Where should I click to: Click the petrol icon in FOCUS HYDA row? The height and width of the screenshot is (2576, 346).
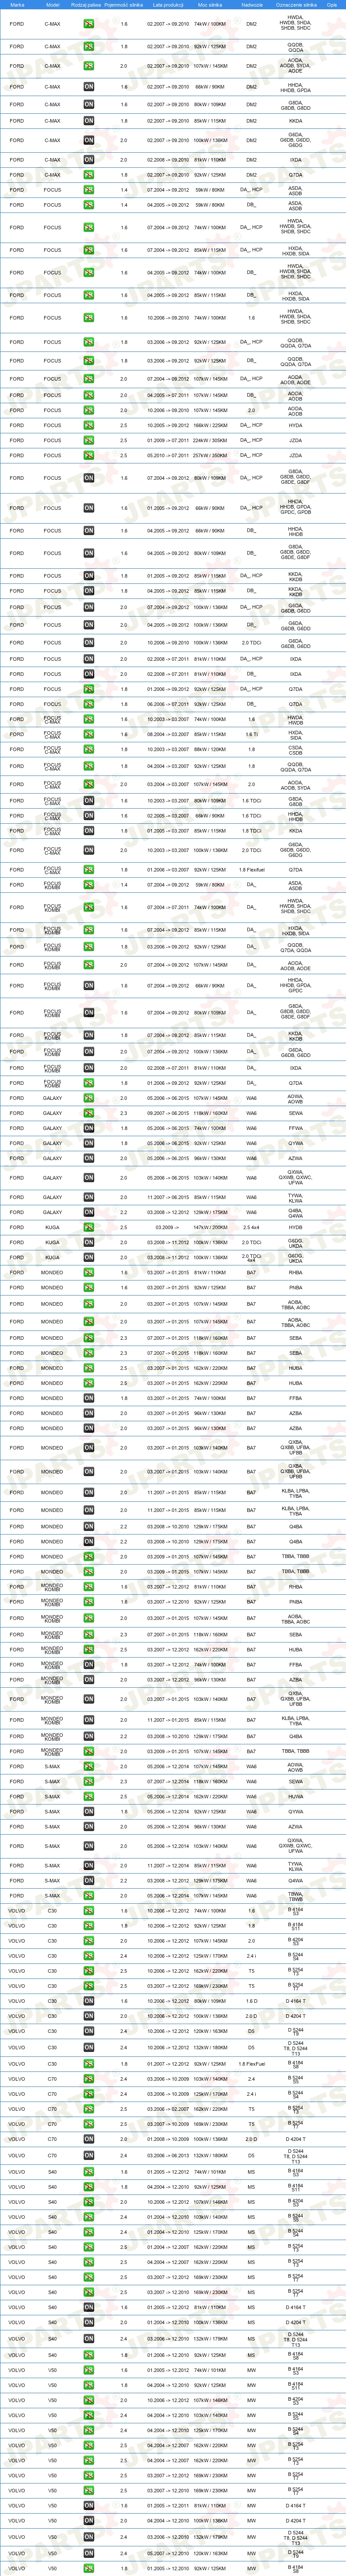[x=89, y=425]
